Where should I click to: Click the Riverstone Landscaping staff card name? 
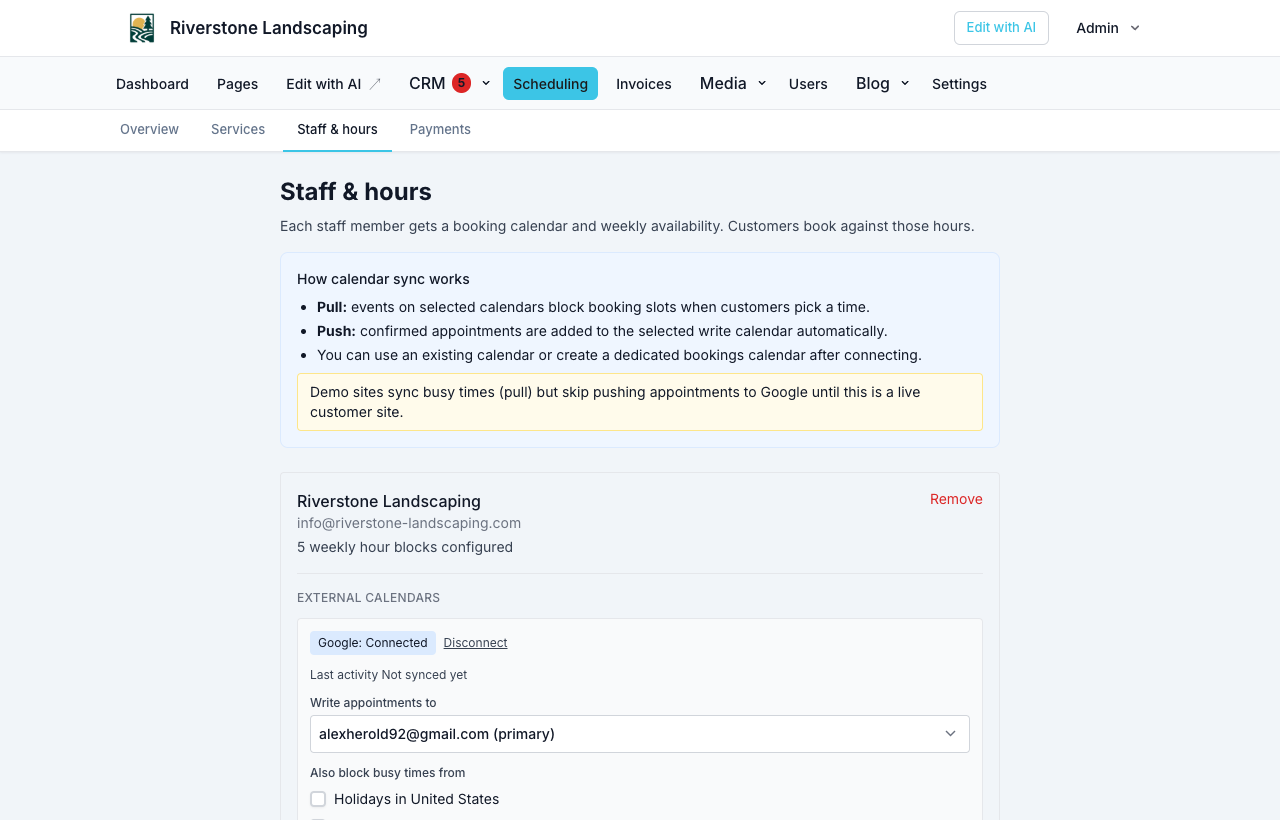coord(389,501)
